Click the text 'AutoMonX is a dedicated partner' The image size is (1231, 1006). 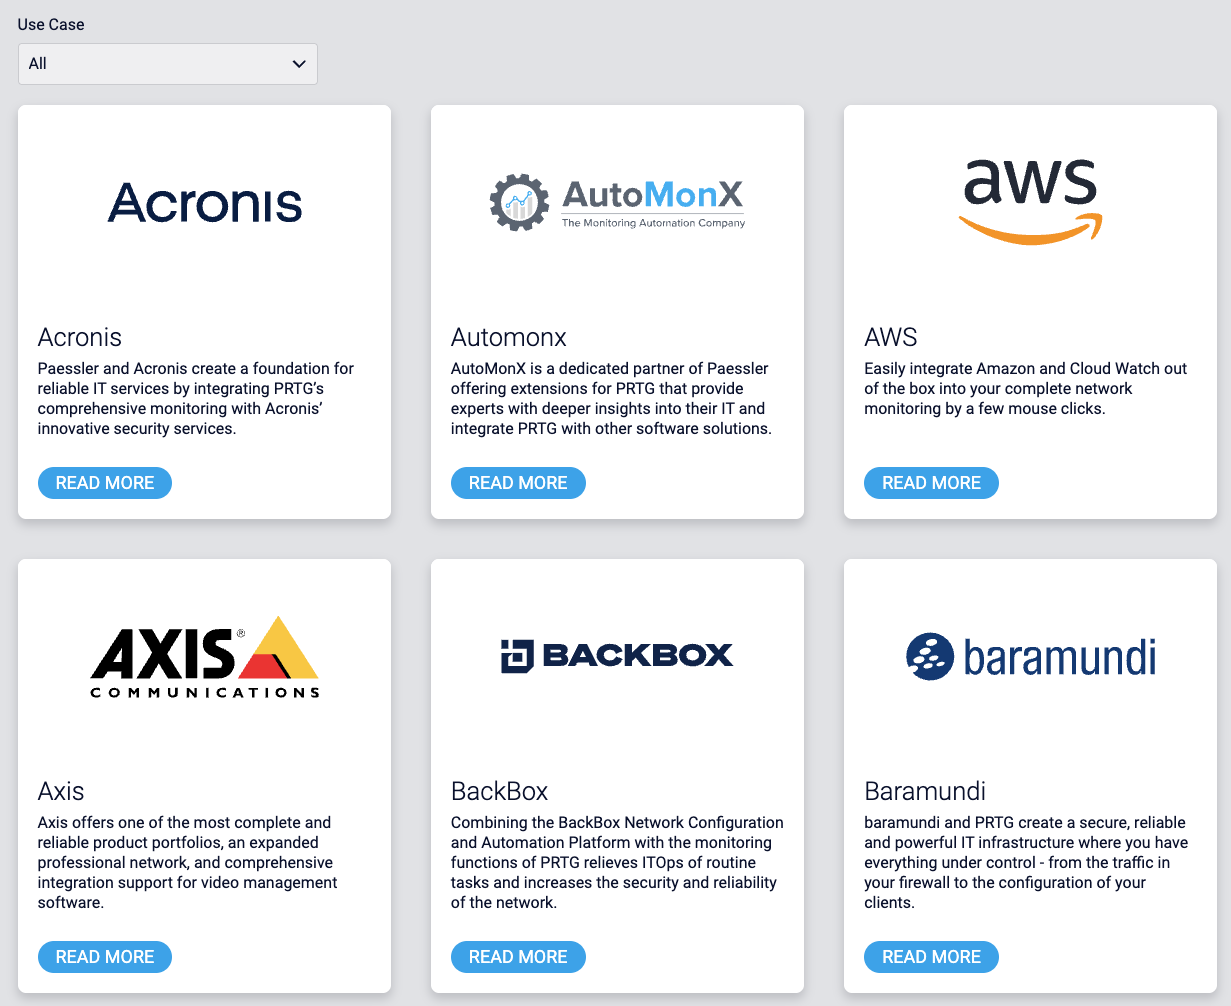611,398
